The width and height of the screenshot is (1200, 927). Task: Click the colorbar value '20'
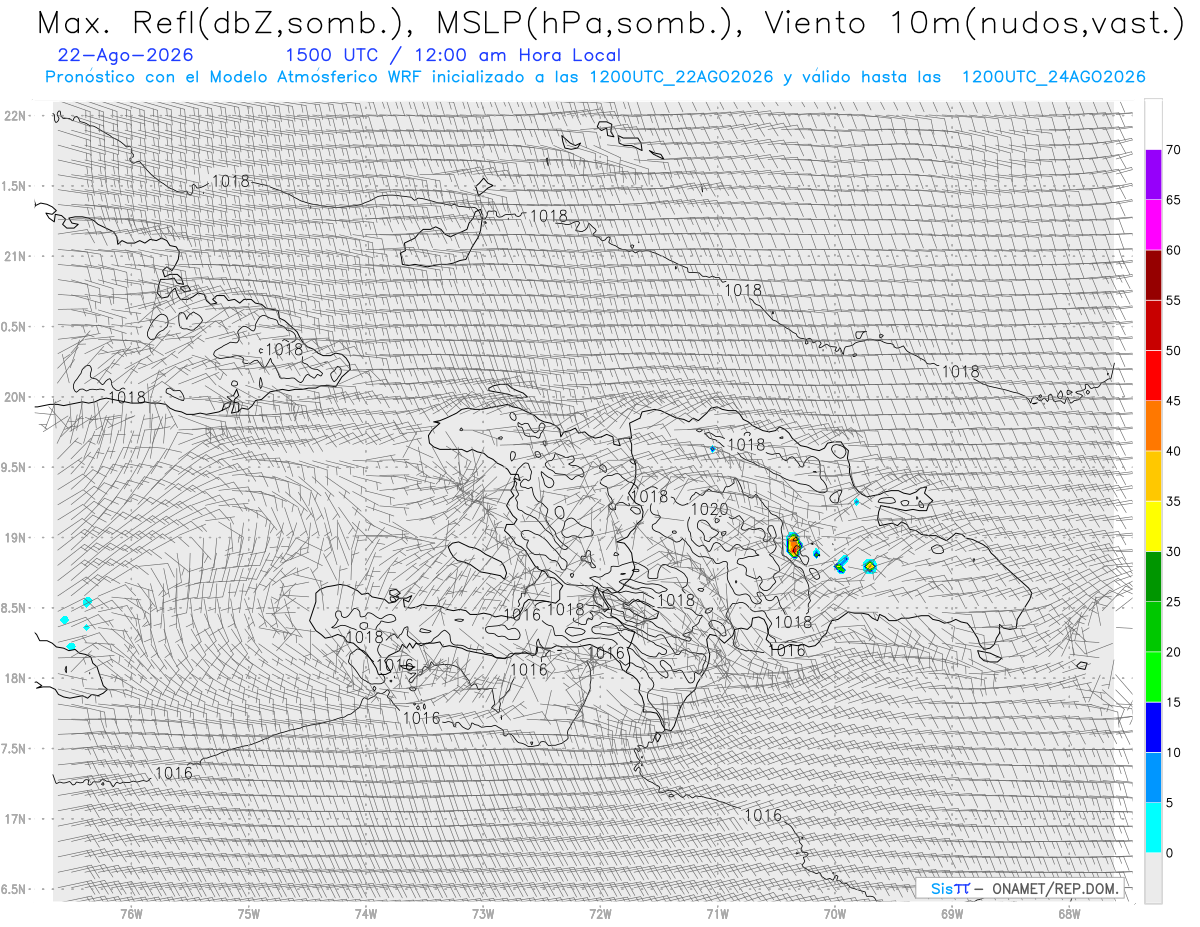click(x=1173, y=652)
